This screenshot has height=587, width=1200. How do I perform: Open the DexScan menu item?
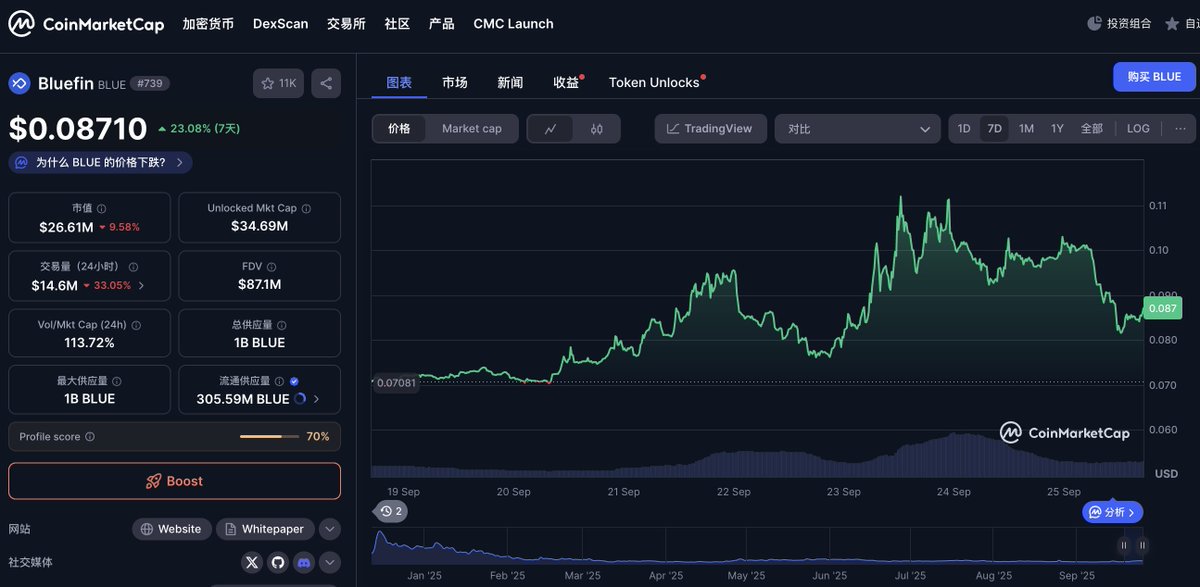280,24
